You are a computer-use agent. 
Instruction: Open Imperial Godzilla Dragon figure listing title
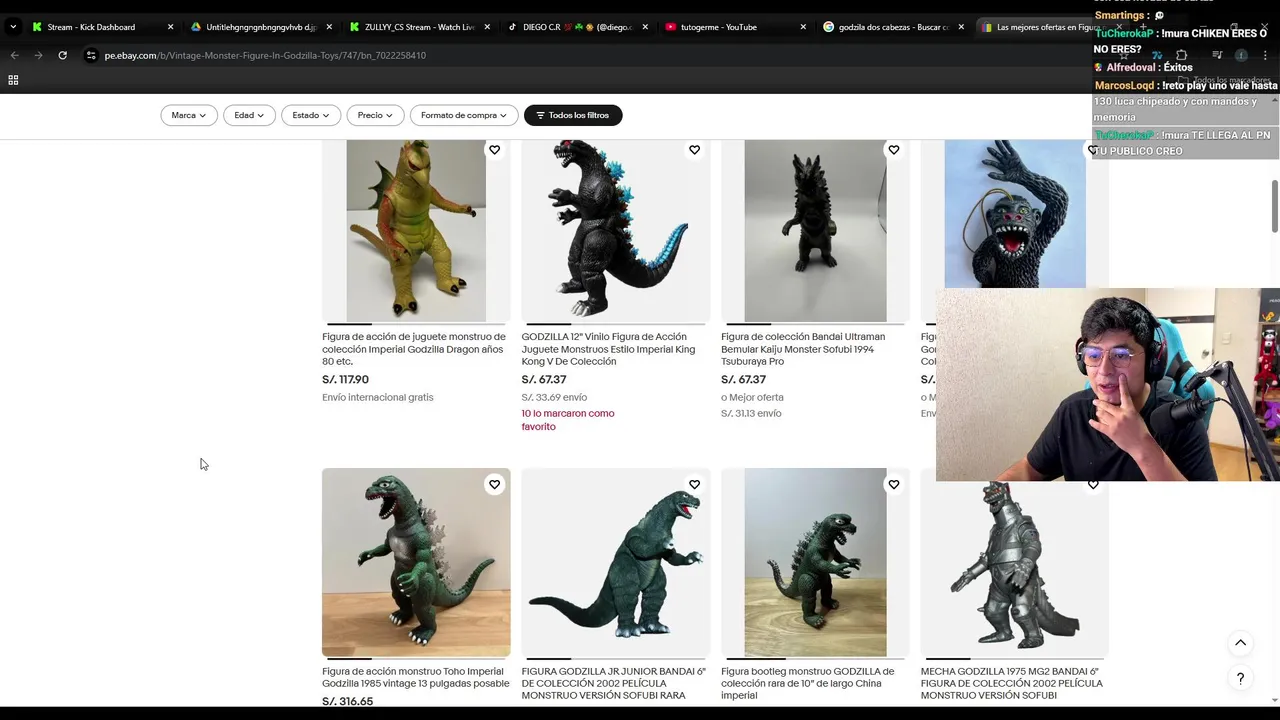pos(414,349)
